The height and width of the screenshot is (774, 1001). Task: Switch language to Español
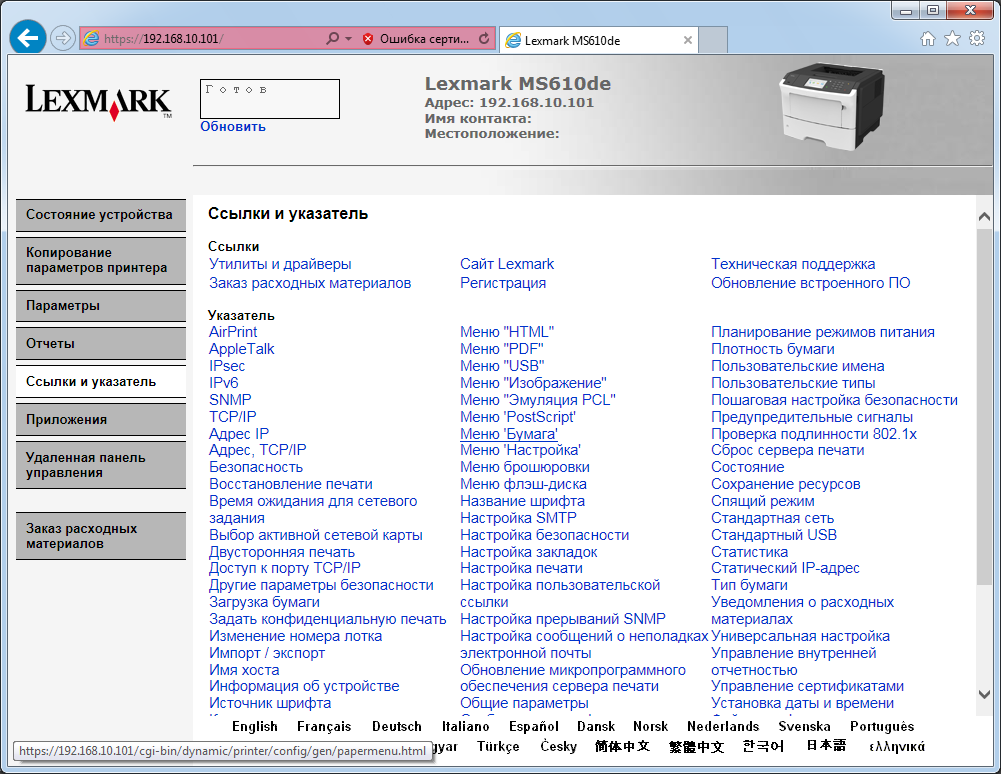pos(534,726)
